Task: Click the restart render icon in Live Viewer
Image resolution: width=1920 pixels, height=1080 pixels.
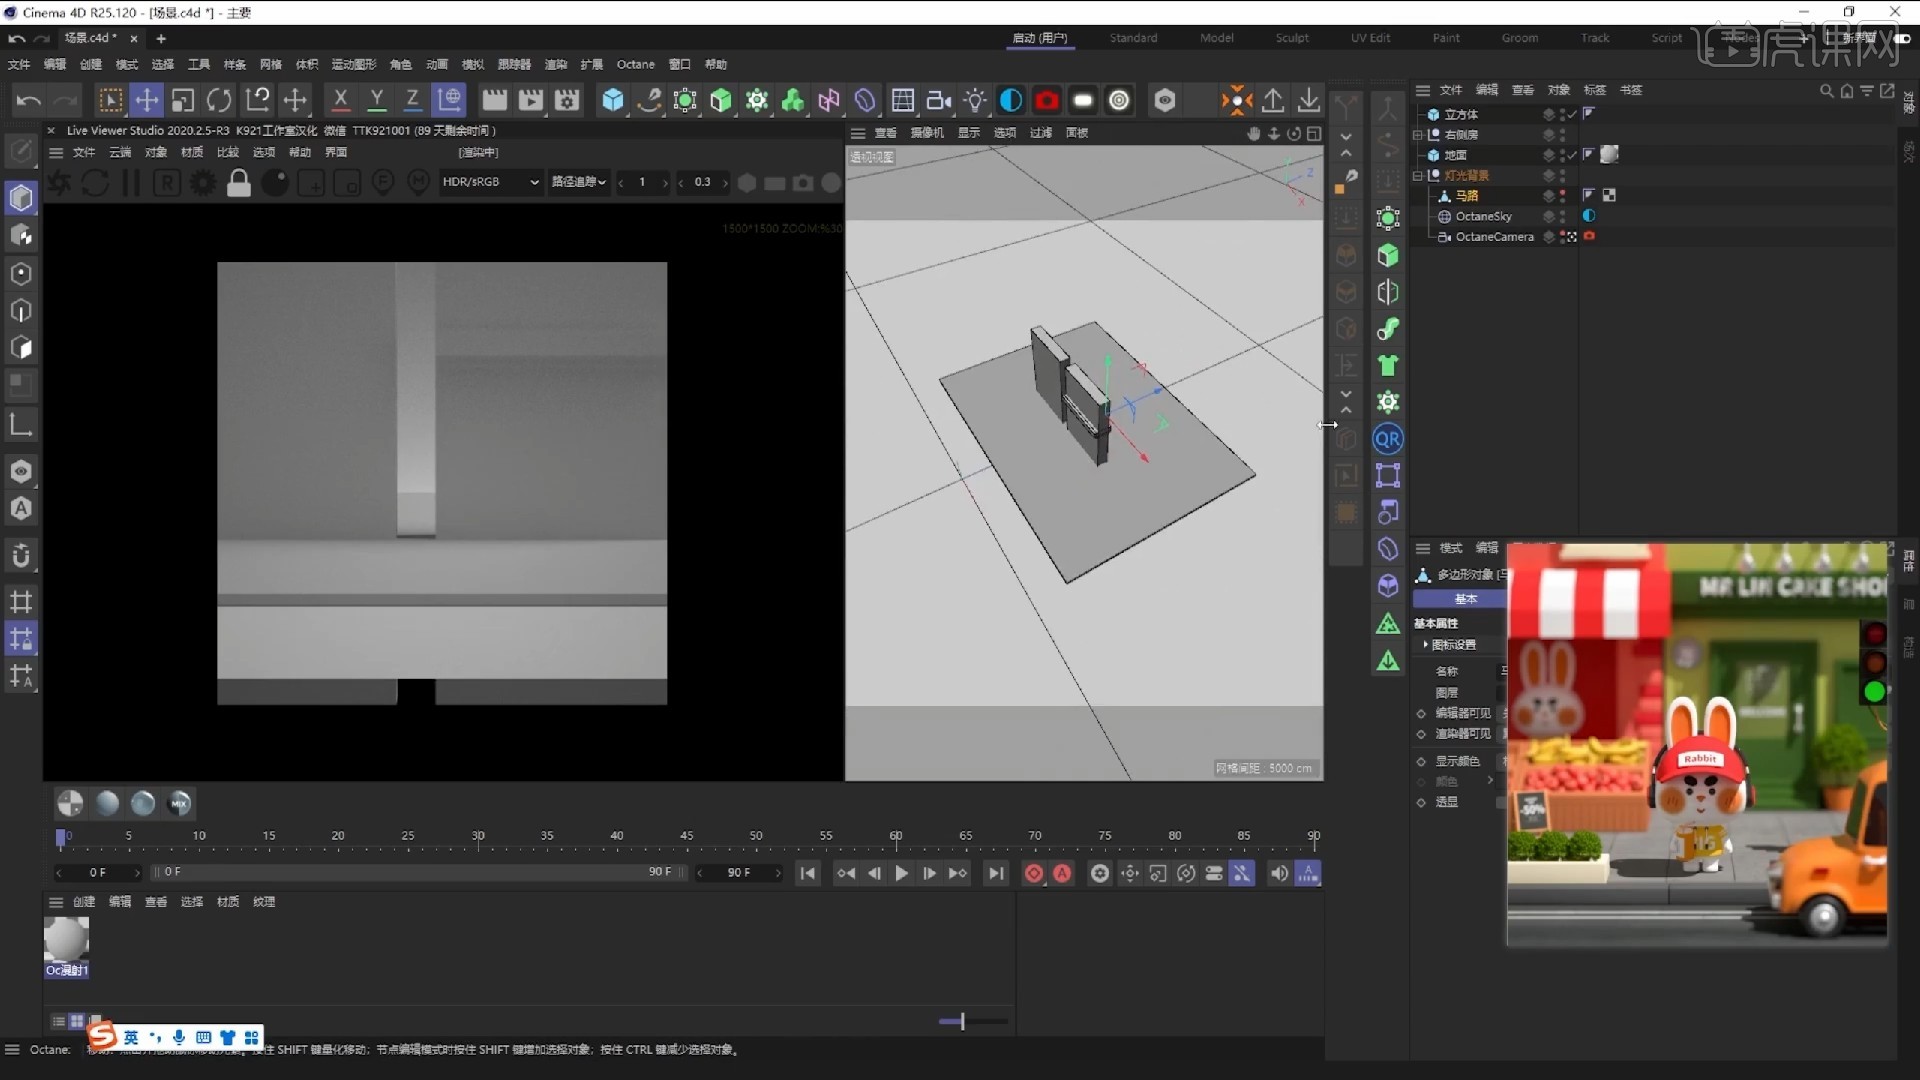Action: (x=95, y=181)
